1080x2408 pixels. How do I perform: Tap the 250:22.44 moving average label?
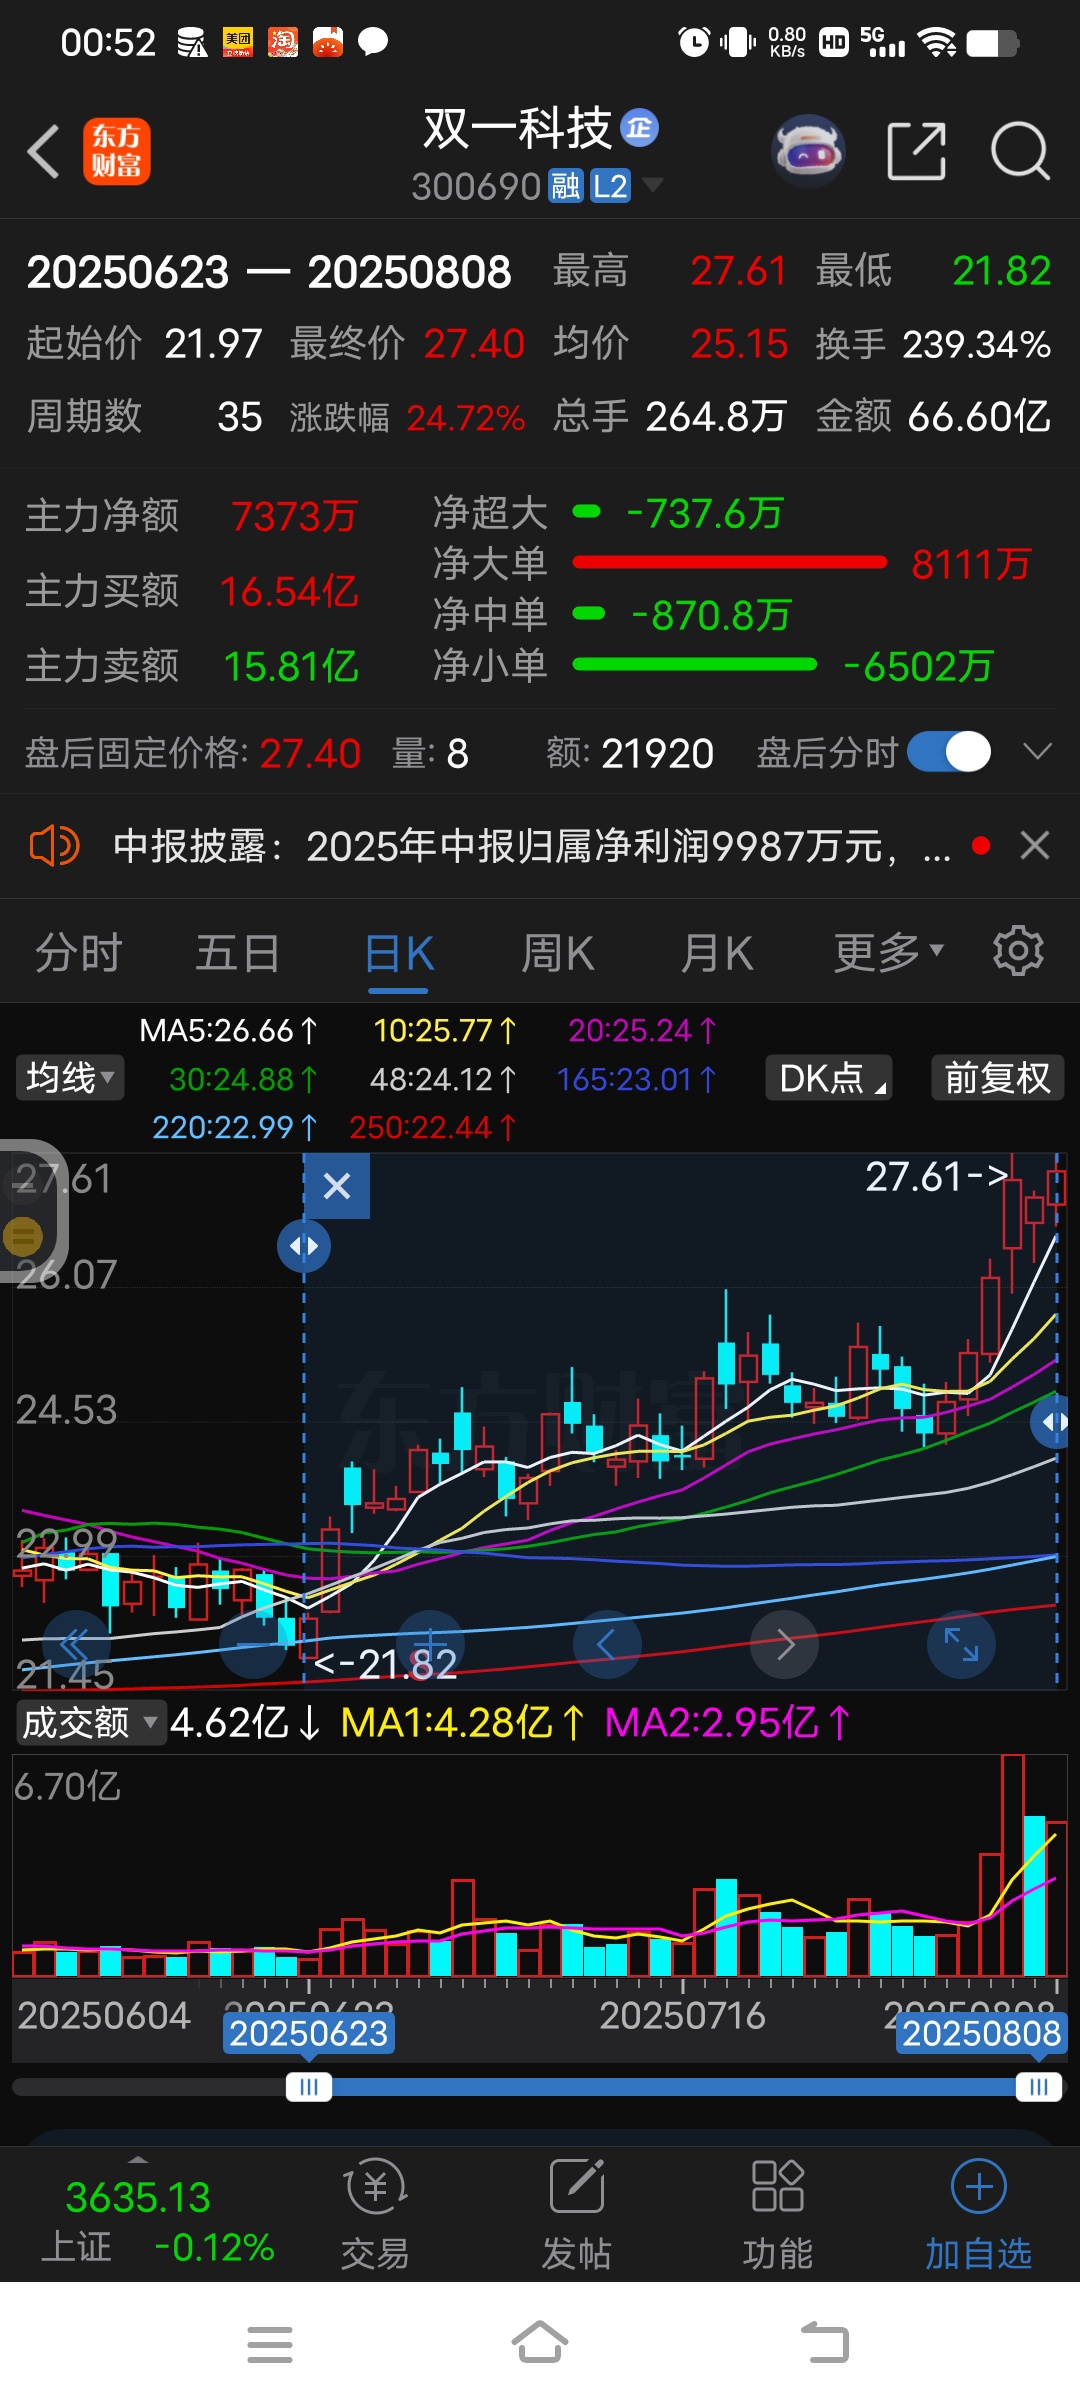[432, 1128]
